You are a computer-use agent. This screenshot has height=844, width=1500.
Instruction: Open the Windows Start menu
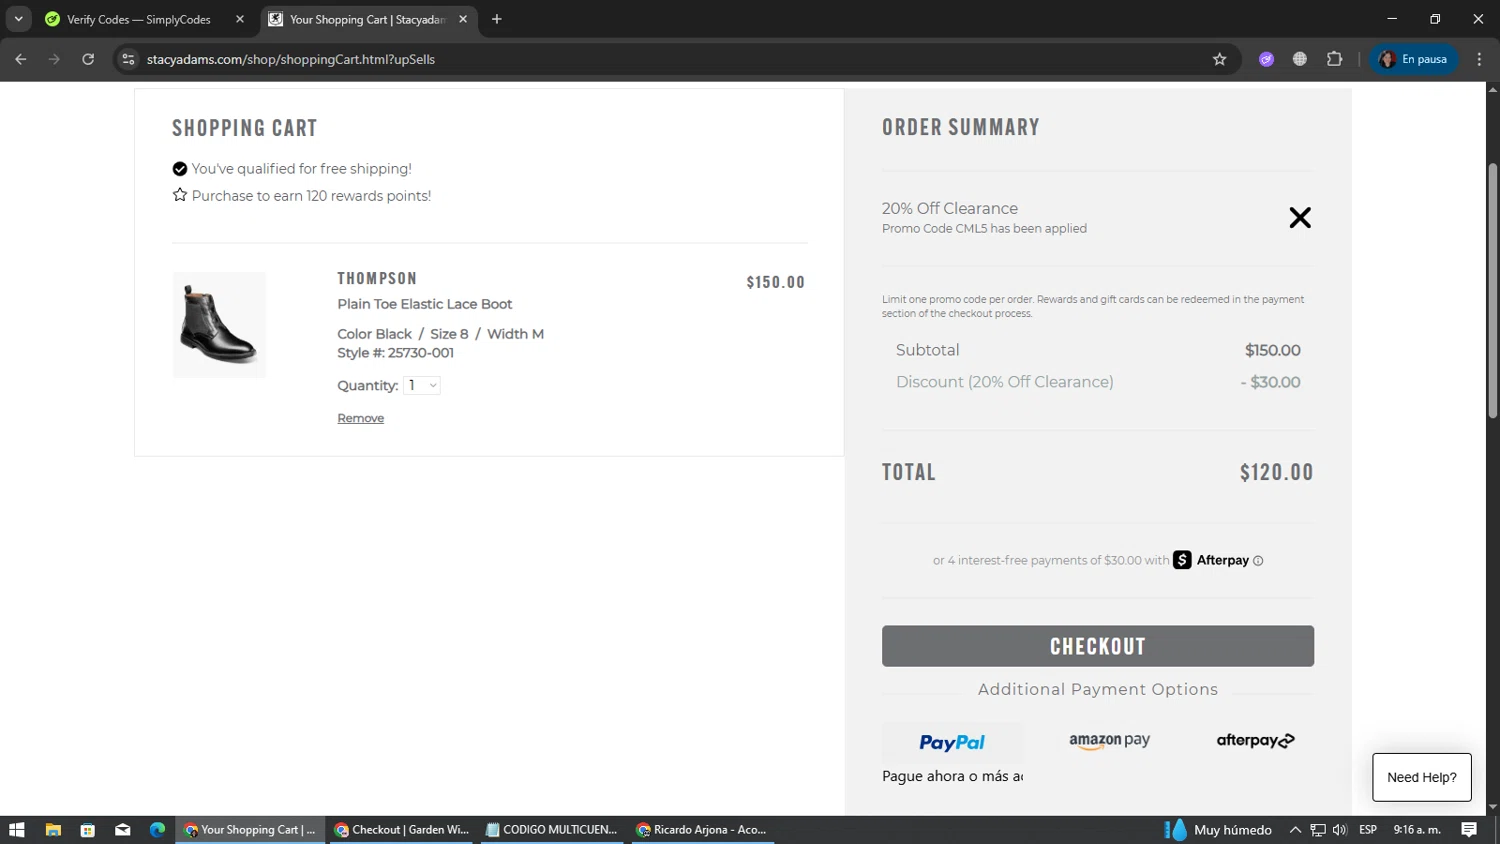tap(16, 830)
